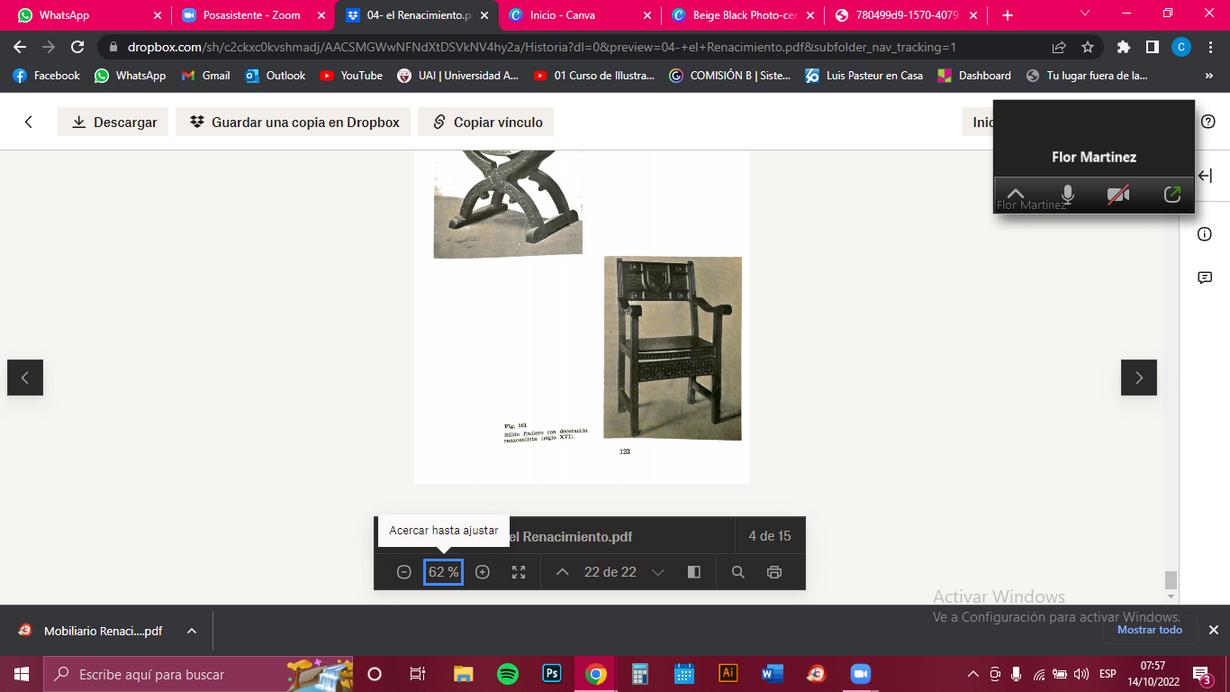Switch to the WhatsApp browser tab
The width and height of the screenshot is (1230, 692).
(x=86, y=15)
